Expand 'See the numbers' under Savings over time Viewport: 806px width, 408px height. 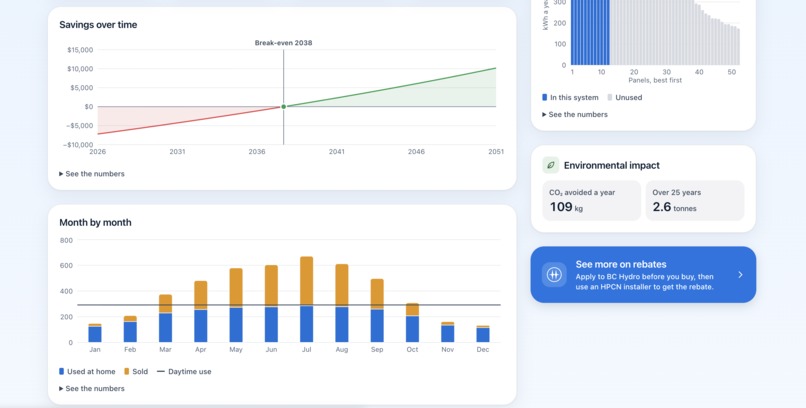[91, 174]
